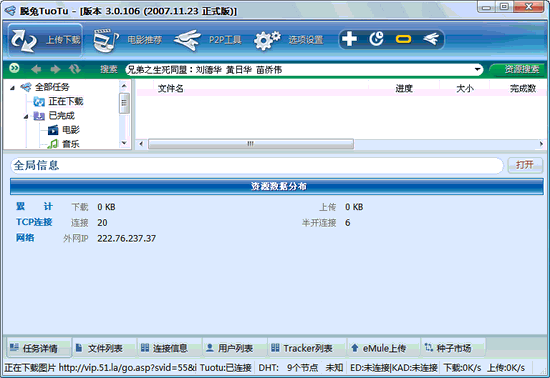This screenshot has width=550, height=378.
Task: Collapse the 全部任务 tree node
Action: coord(12,88)
